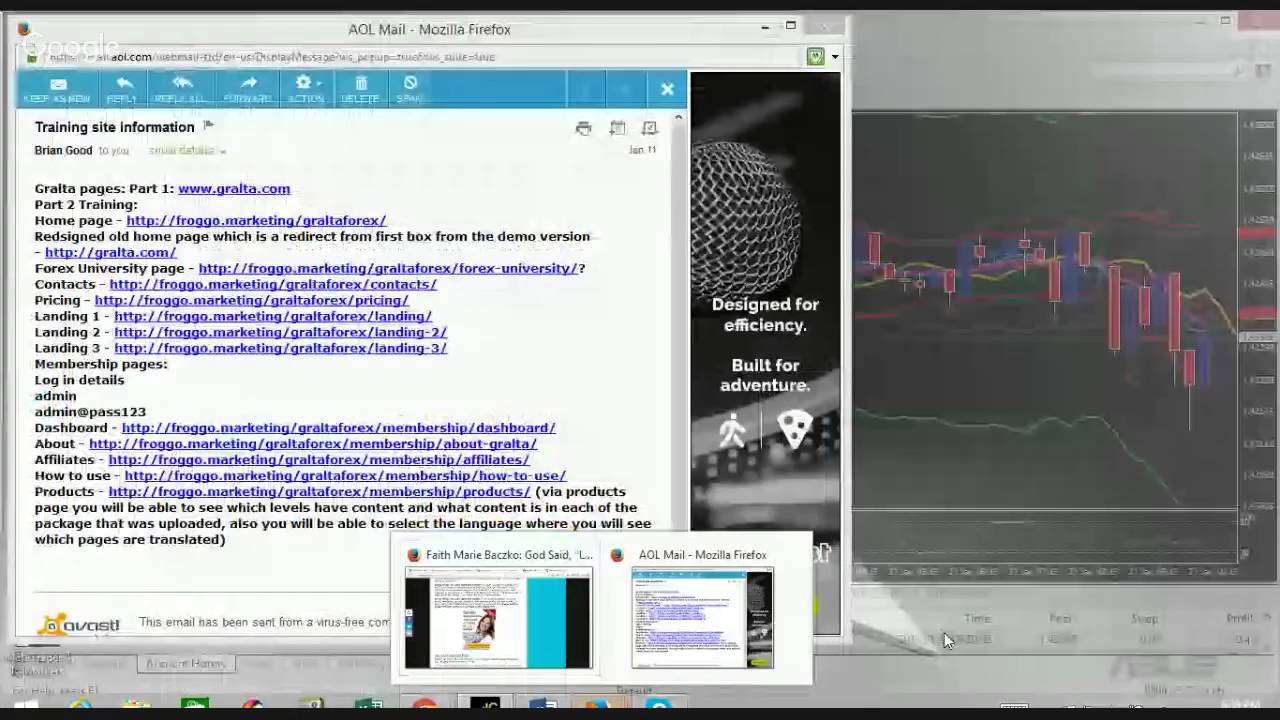
Task: Open the membership/how-to-use/ link
Action: click(345, 476)
